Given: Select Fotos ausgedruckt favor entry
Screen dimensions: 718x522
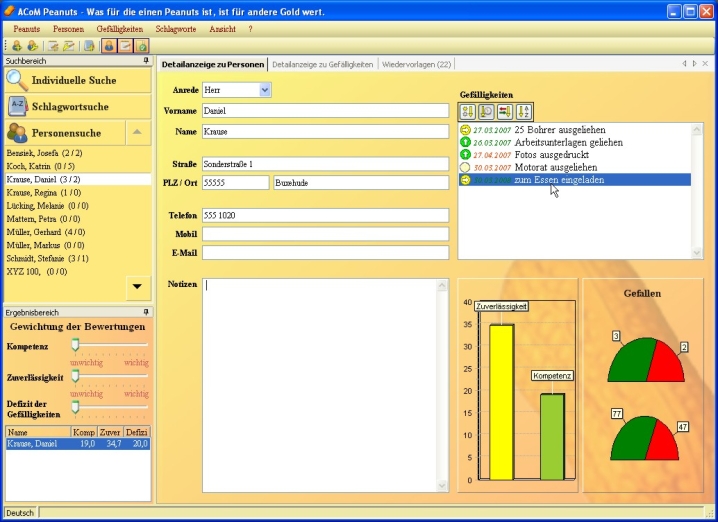Looking at the screenshot, I should [548, 155].
